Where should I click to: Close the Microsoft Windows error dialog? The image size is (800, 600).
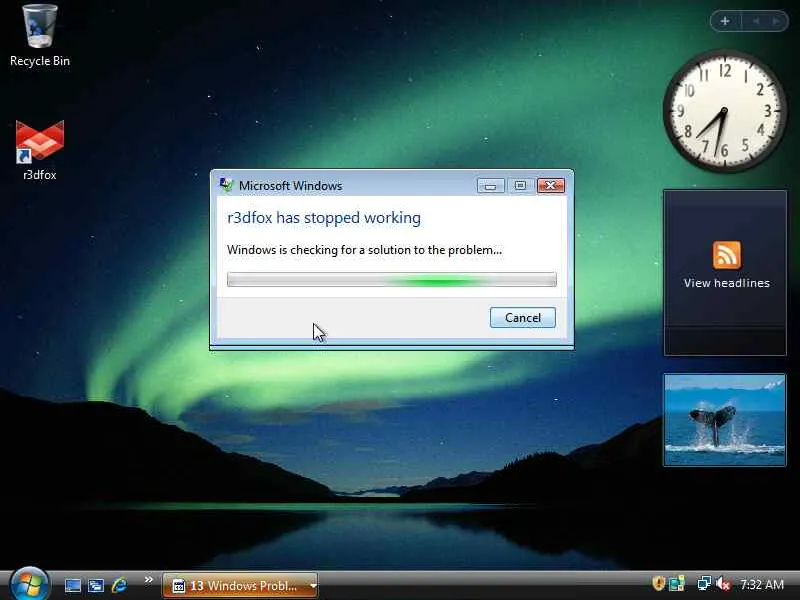551,186
